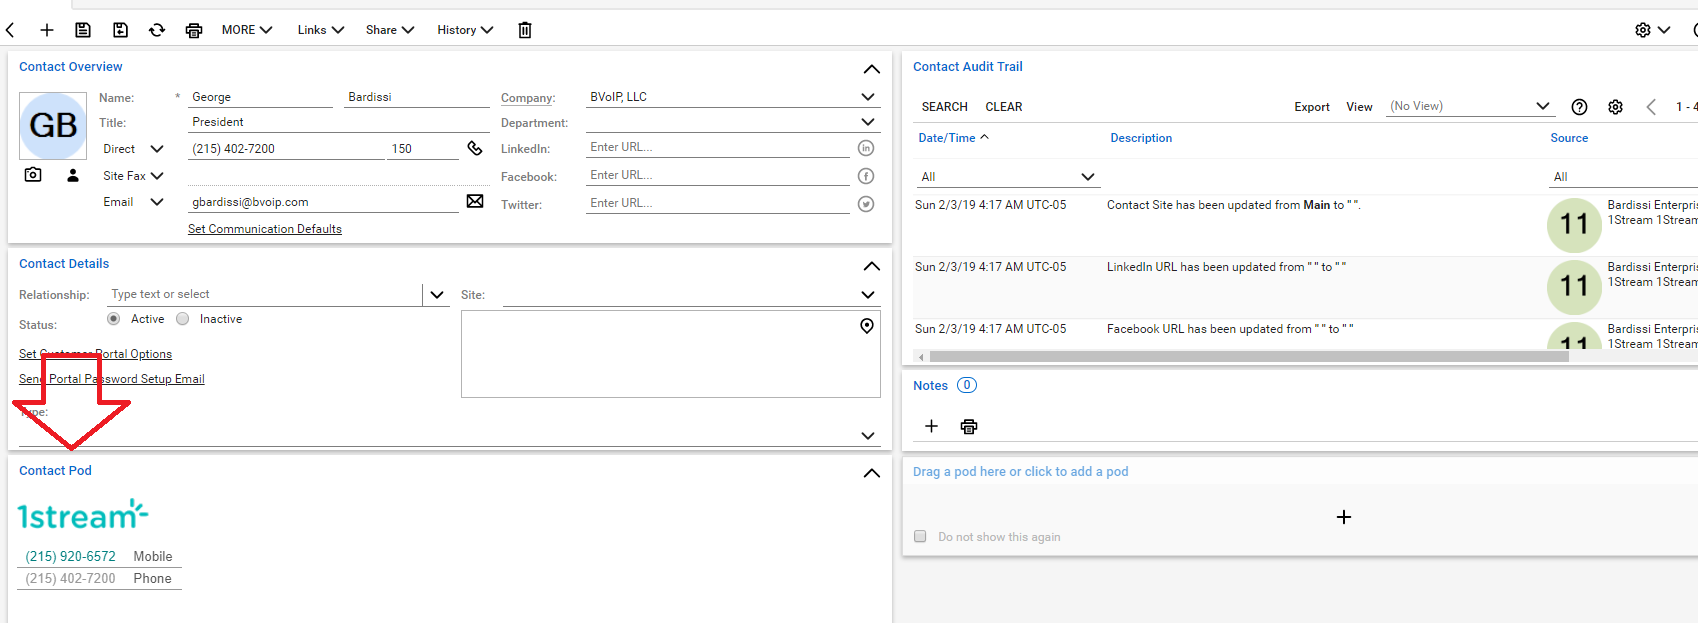The image size is (1698, 623).
Task: Delete contact with the trash icon
Action: [x=525, y=30]
